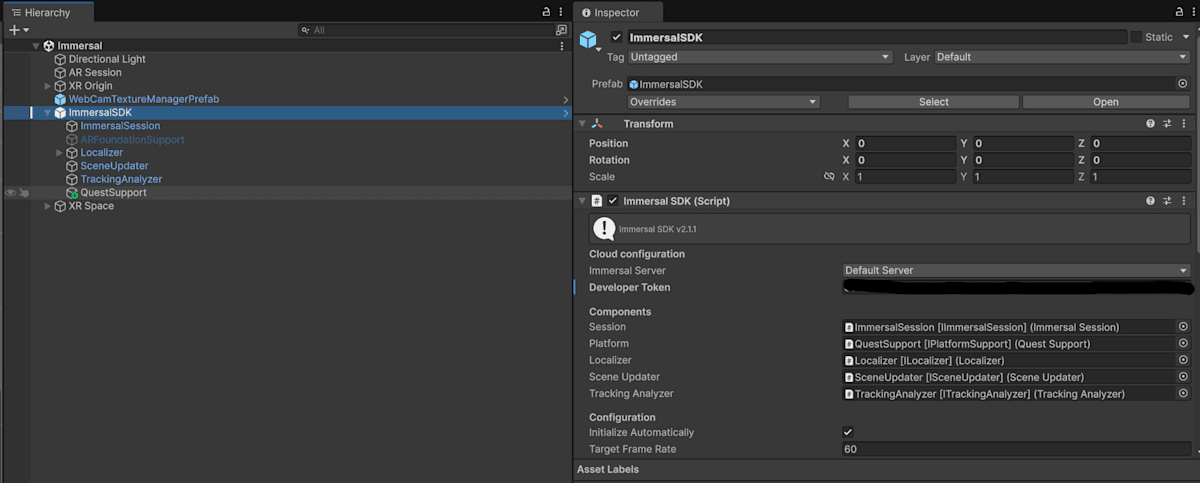Click the prefab Select button
The width and height of the screenshot is (1200, 483).
[x=933, y=102]
